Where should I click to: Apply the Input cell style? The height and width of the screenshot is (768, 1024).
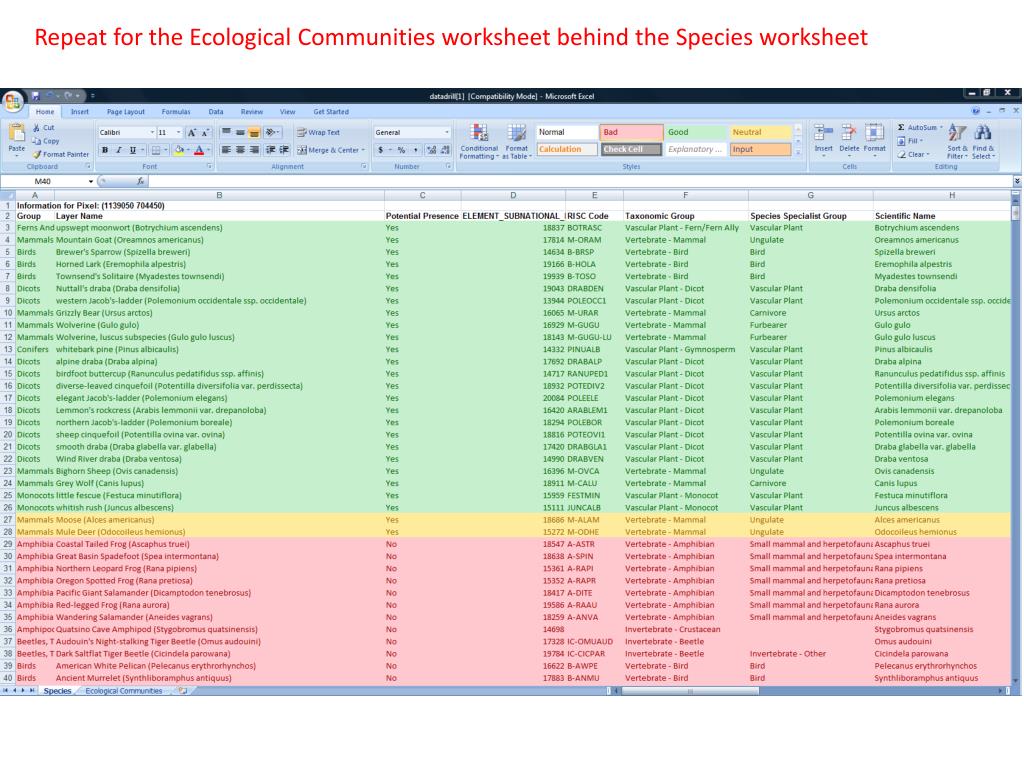(x=760, y=149)
